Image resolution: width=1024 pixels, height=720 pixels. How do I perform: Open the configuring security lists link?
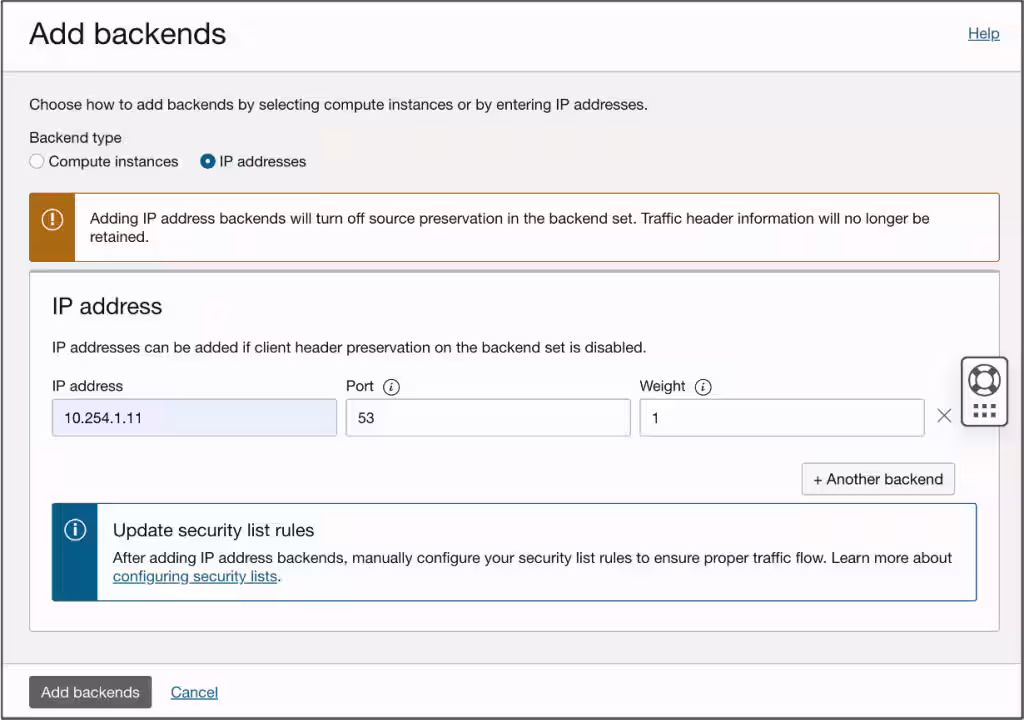[194, 576]
